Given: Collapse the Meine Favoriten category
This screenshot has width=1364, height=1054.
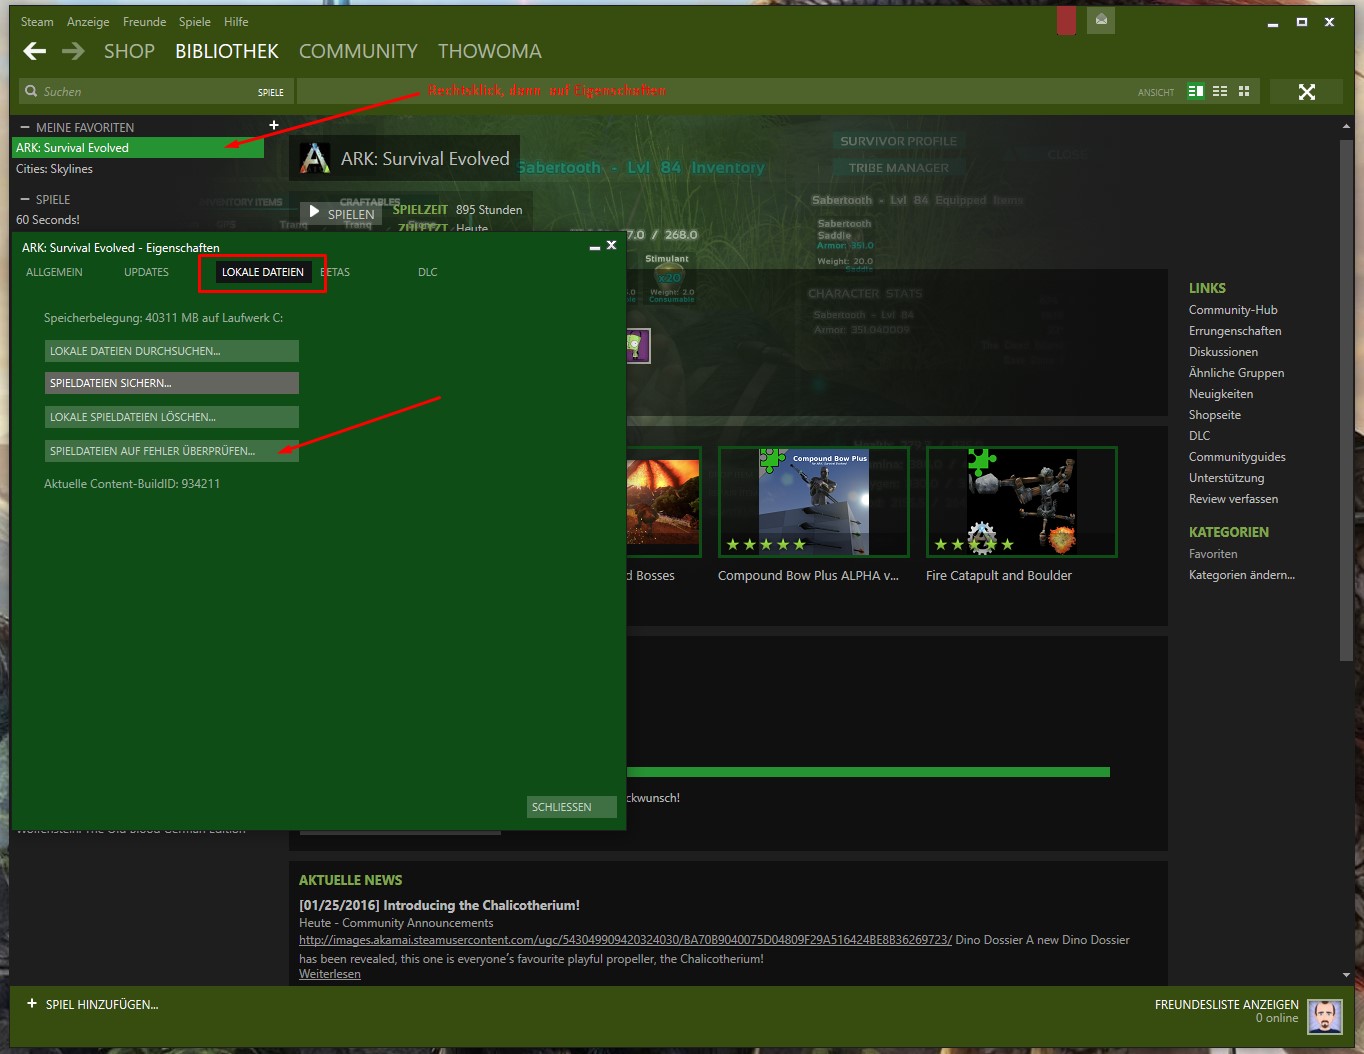Looking at the screenshot, I should click(24, 127).
